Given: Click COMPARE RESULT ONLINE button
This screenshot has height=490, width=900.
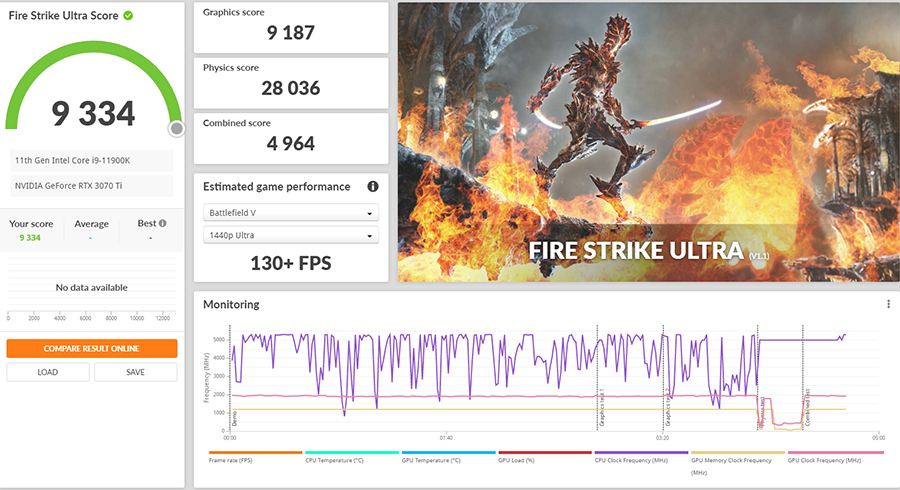Looking at the screenshot, I should 92,348.
